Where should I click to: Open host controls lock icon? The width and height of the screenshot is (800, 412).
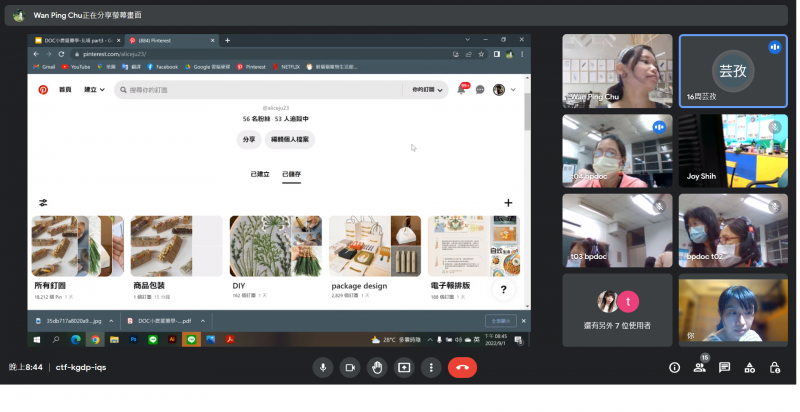[774, 367]
